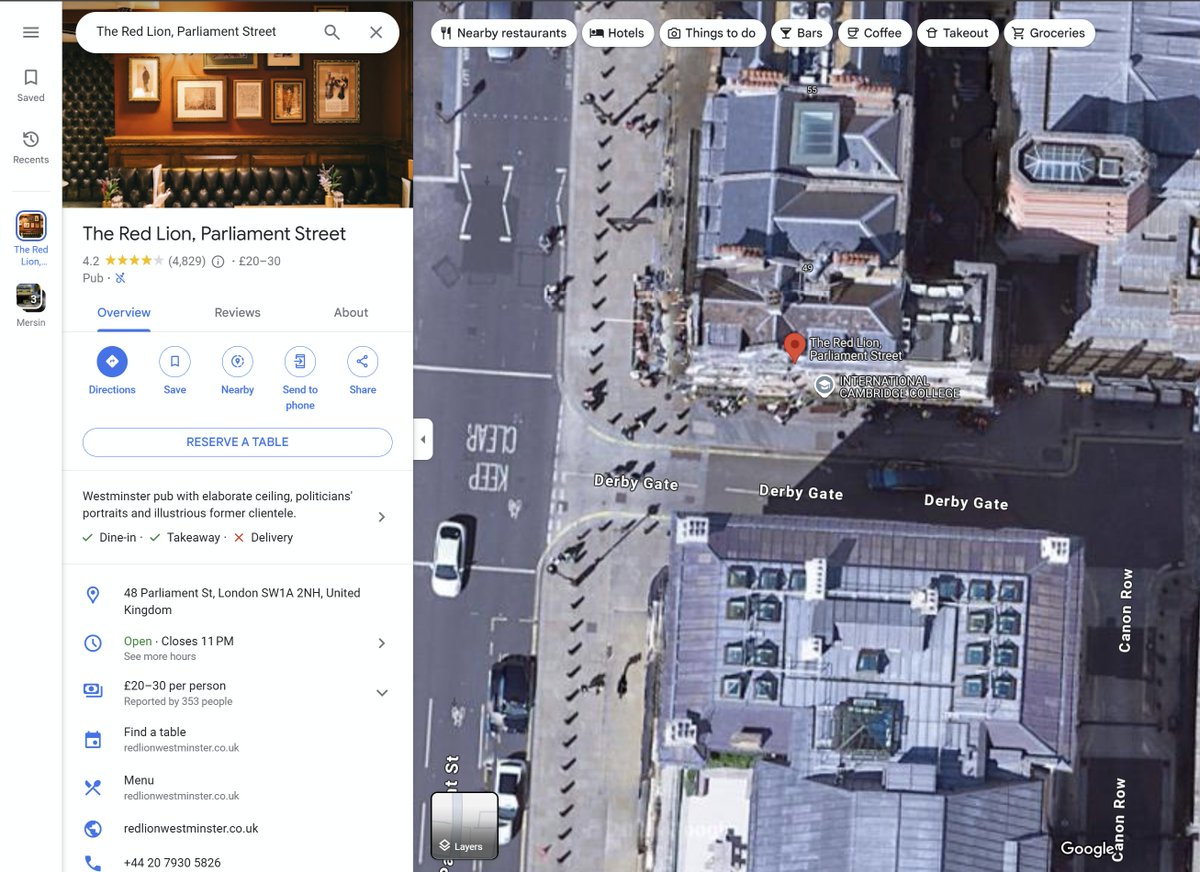Select the Hotels filter chip
This screenshot has width=1200, height=872.
pos(617,33)
